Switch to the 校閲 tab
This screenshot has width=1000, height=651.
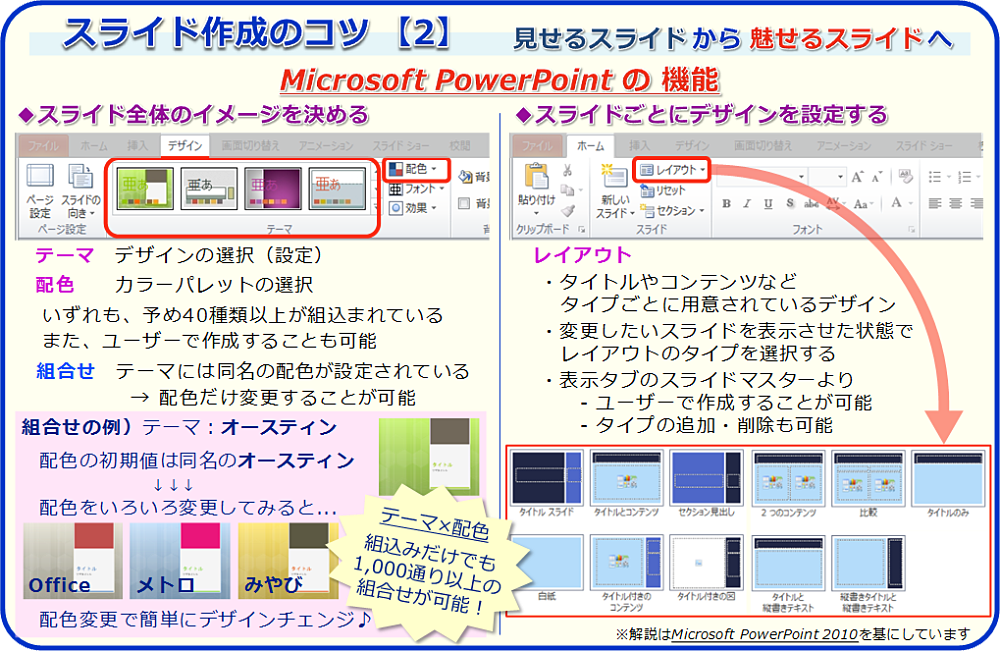(459, 145)
